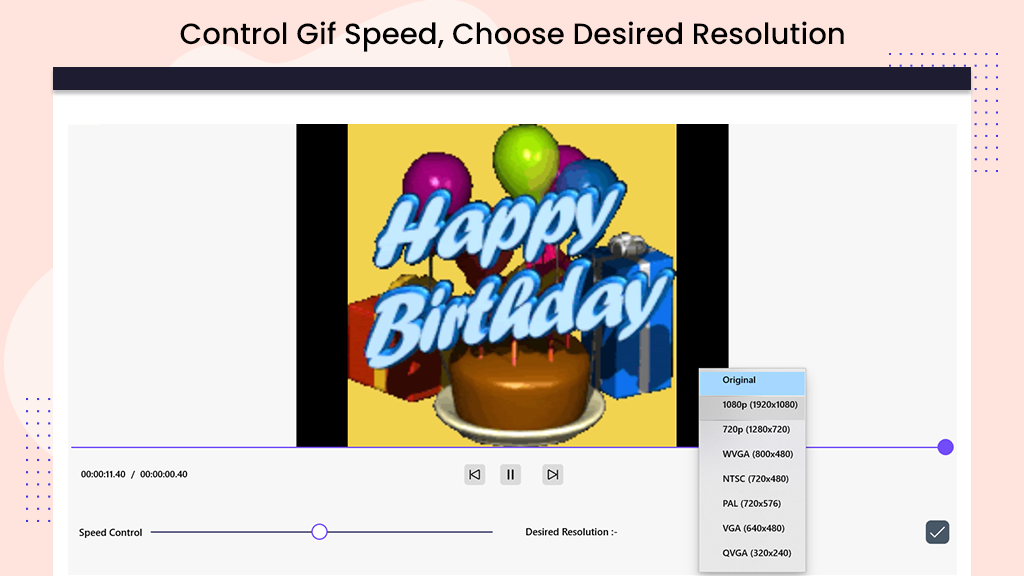Viewport: 1024px width, 576px height.
Task: Select PAL (720x576) resolution
Action: pos(752,504)
